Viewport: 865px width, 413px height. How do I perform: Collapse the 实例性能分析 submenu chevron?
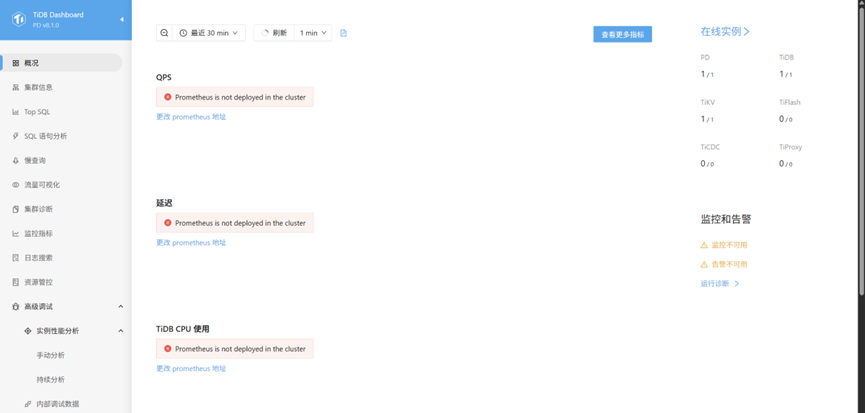(121, 331)
